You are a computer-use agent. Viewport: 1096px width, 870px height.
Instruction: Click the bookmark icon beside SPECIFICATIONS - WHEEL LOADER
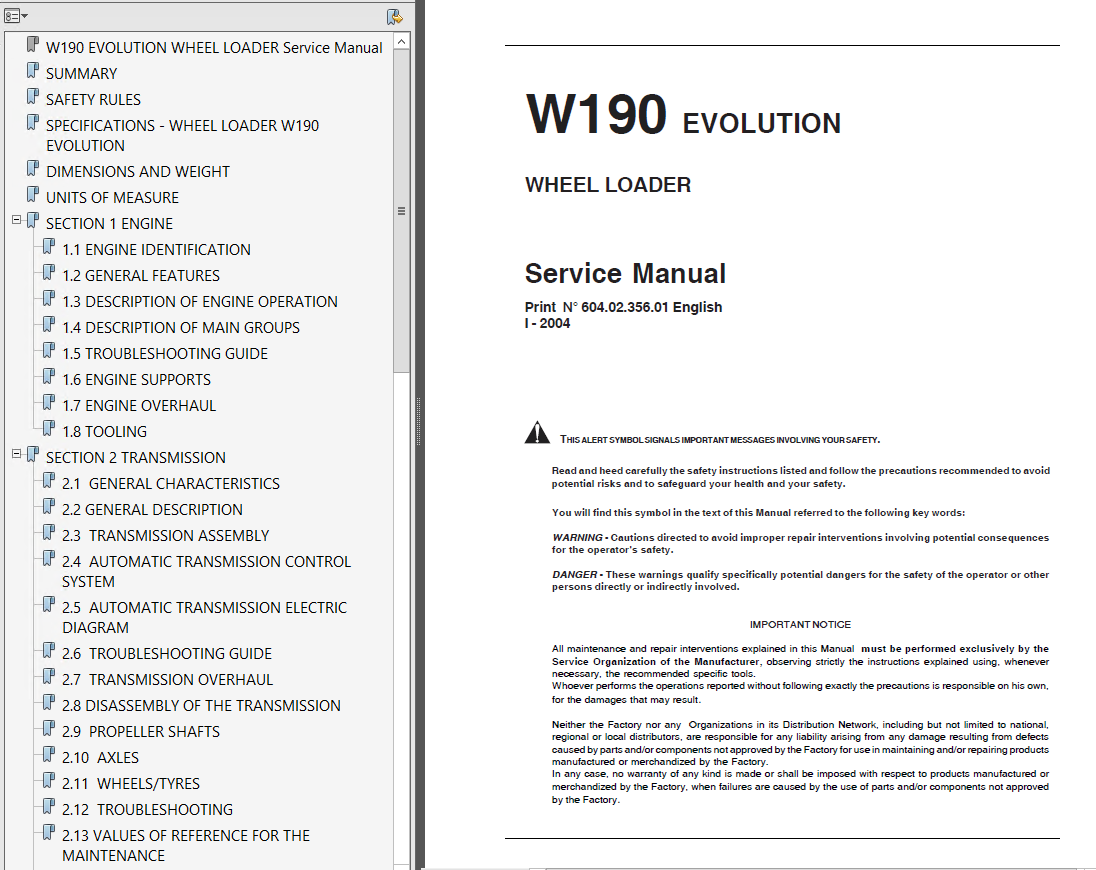pyautogui.click(x=33, y=122)
